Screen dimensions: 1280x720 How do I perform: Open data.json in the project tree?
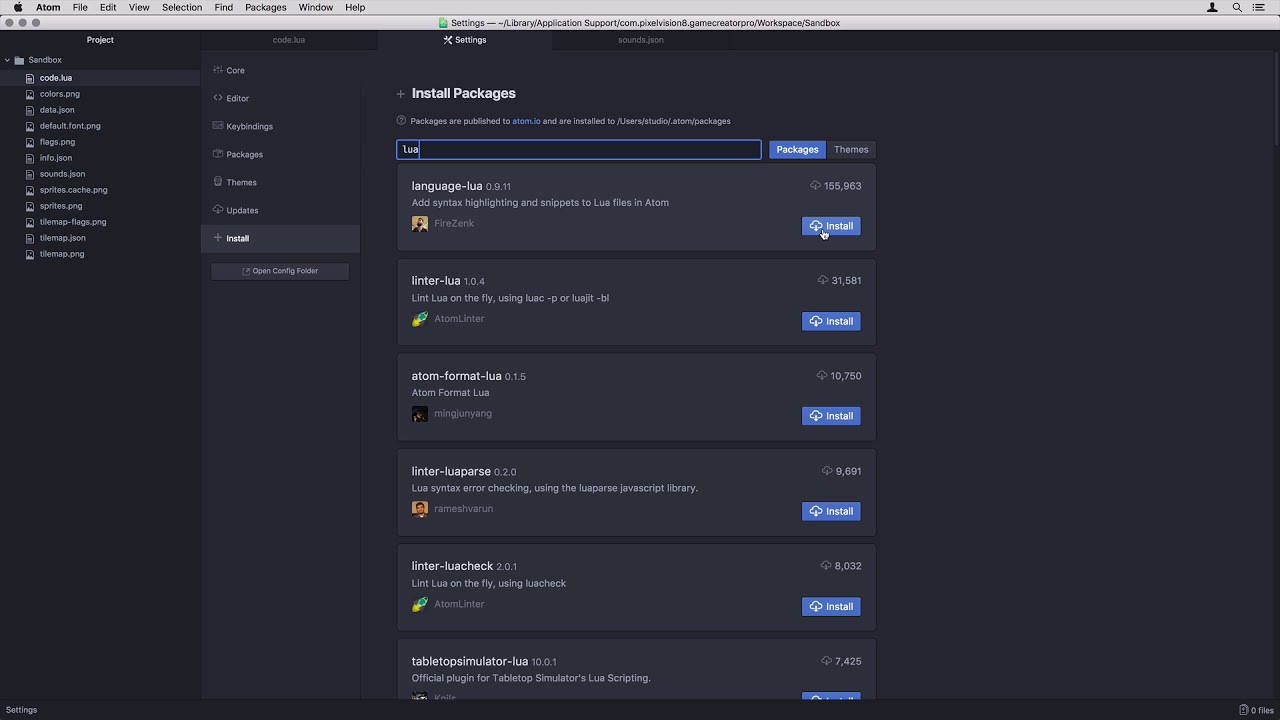(x=57, y=110)
